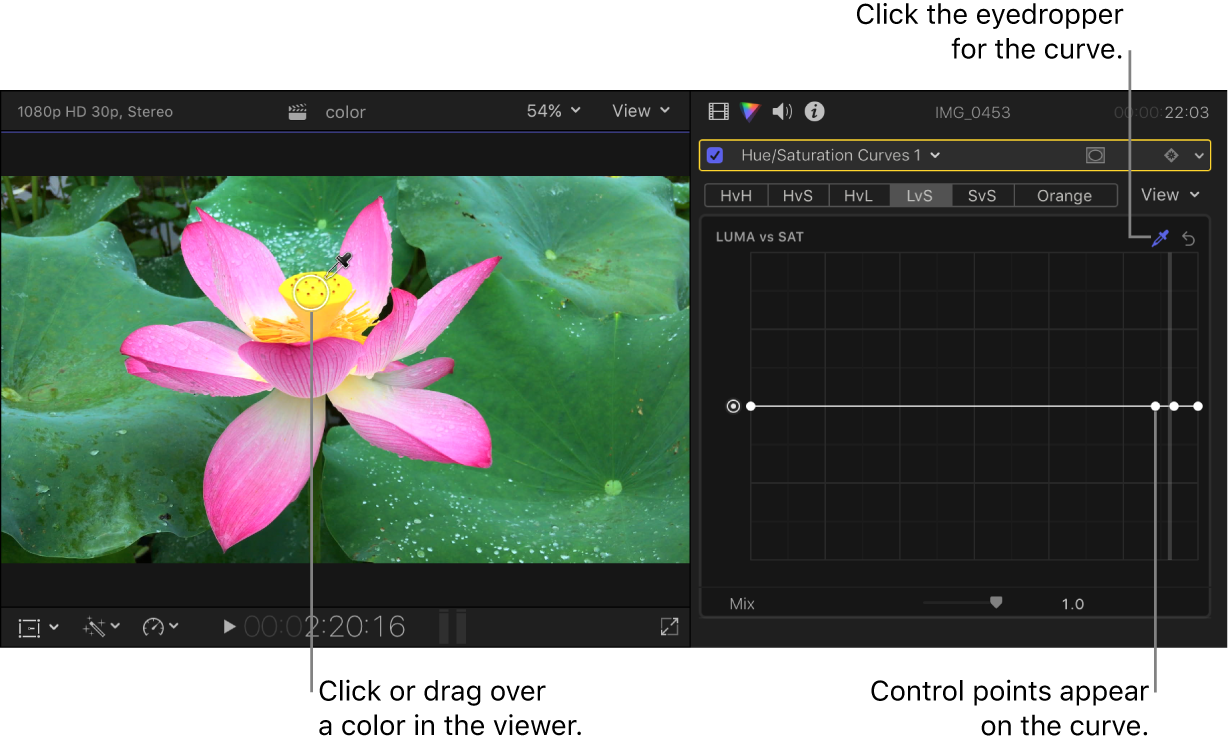Open the Enhancements magic wand menu
The width and height of the screenshot is (1230, 754).
click(100, 627)
